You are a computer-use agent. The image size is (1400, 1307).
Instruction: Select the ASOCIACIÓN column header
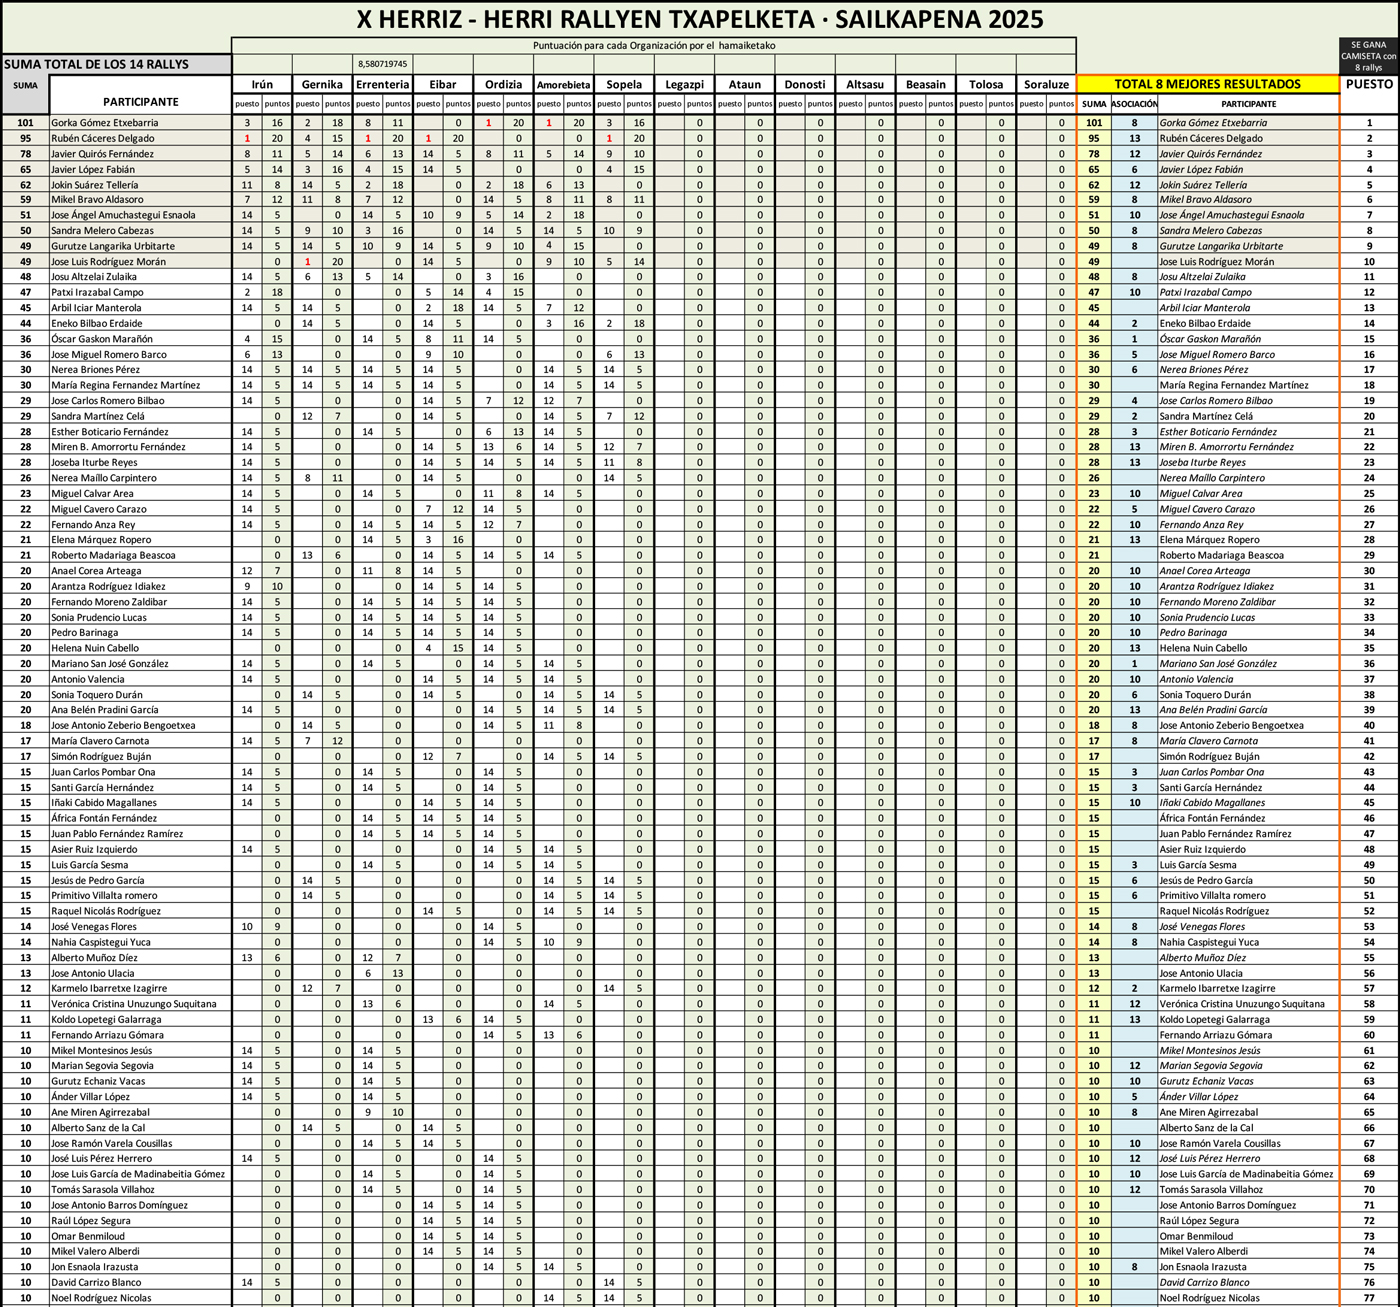pyautogui.click(x=1134, y=104)
